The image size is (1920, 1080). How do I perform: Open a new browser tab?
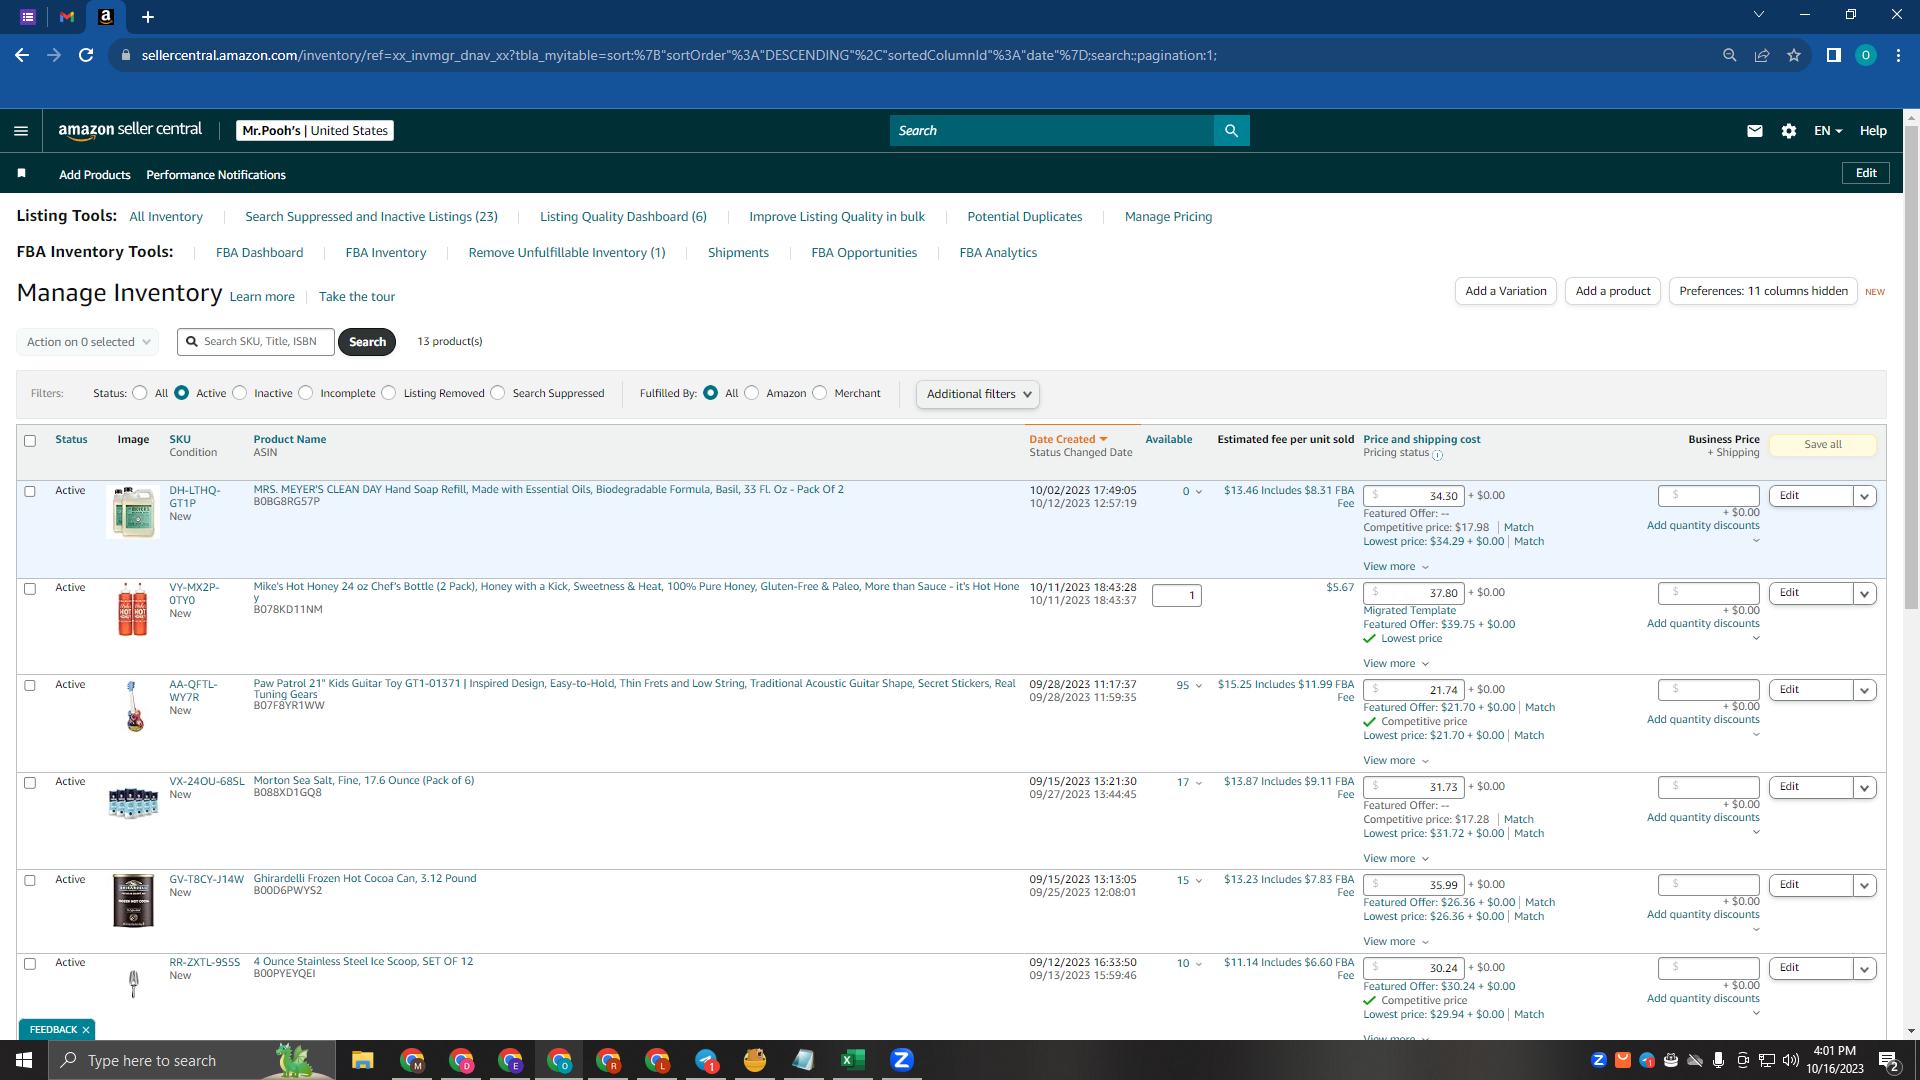(x=148, y=17)
